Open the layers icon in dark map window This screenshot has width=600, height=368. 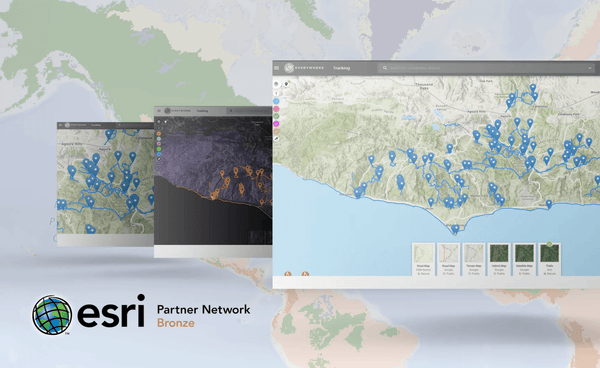(159, 122)
